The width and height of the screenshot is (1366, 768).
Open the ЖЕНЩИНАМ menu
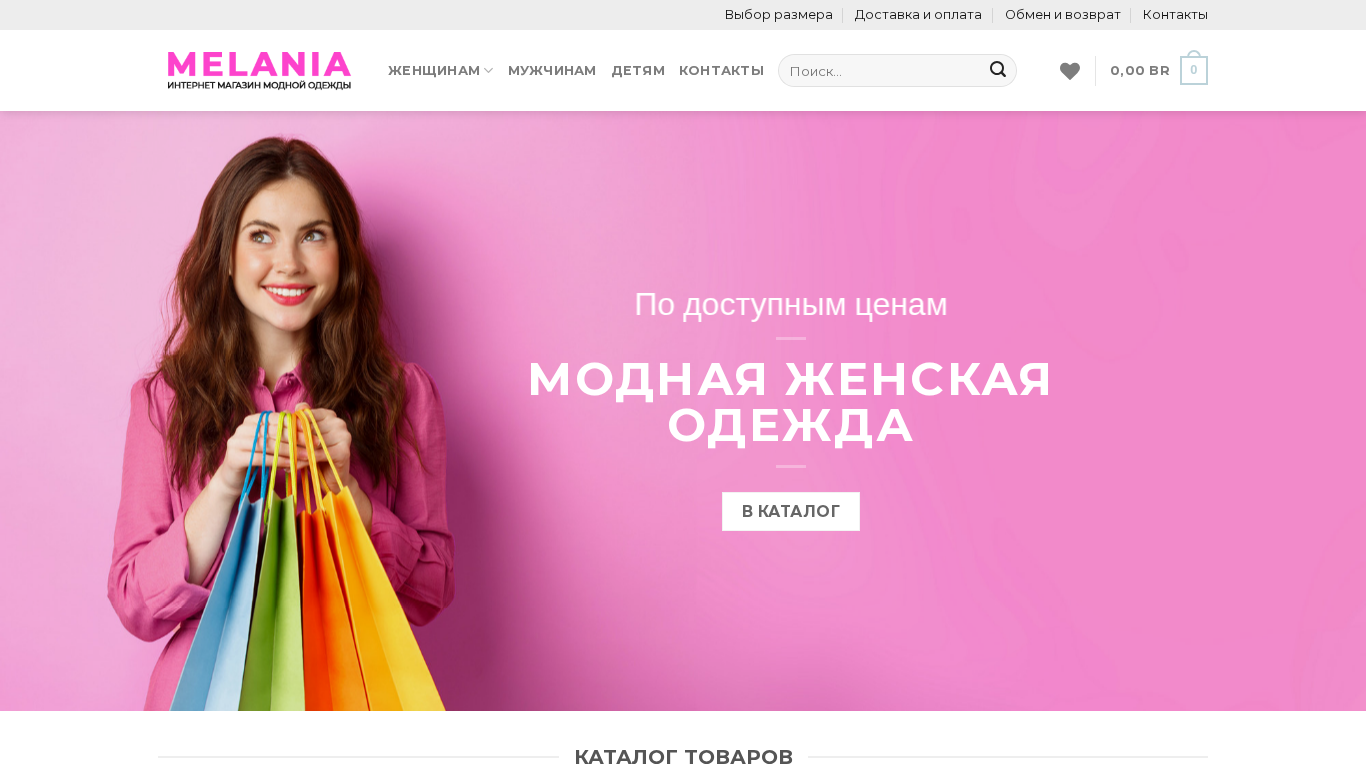(x=434, y=70)
